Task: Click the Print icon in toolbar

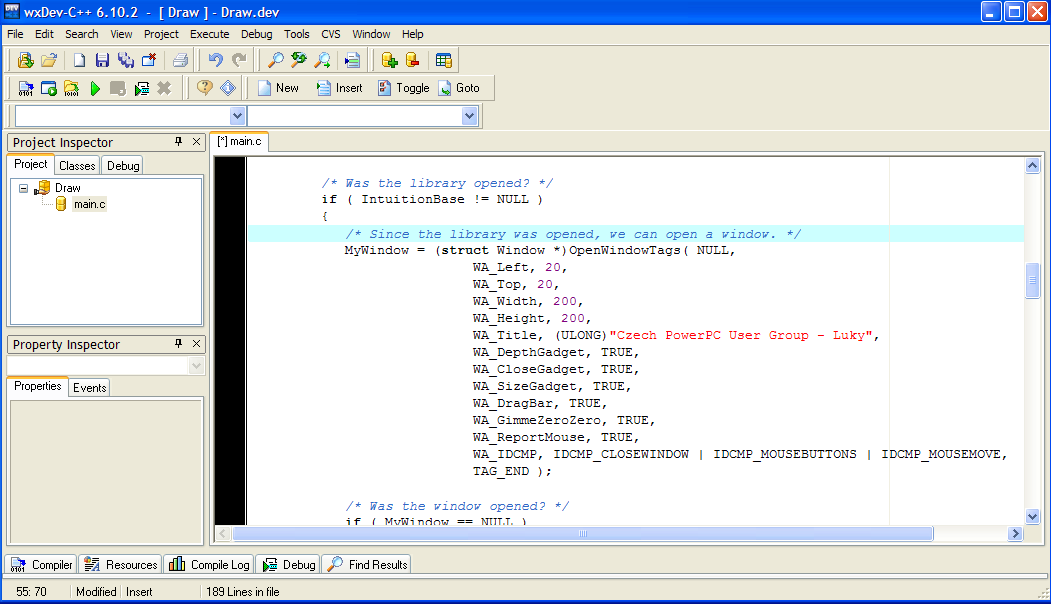Action: click(x=180, y=60)
